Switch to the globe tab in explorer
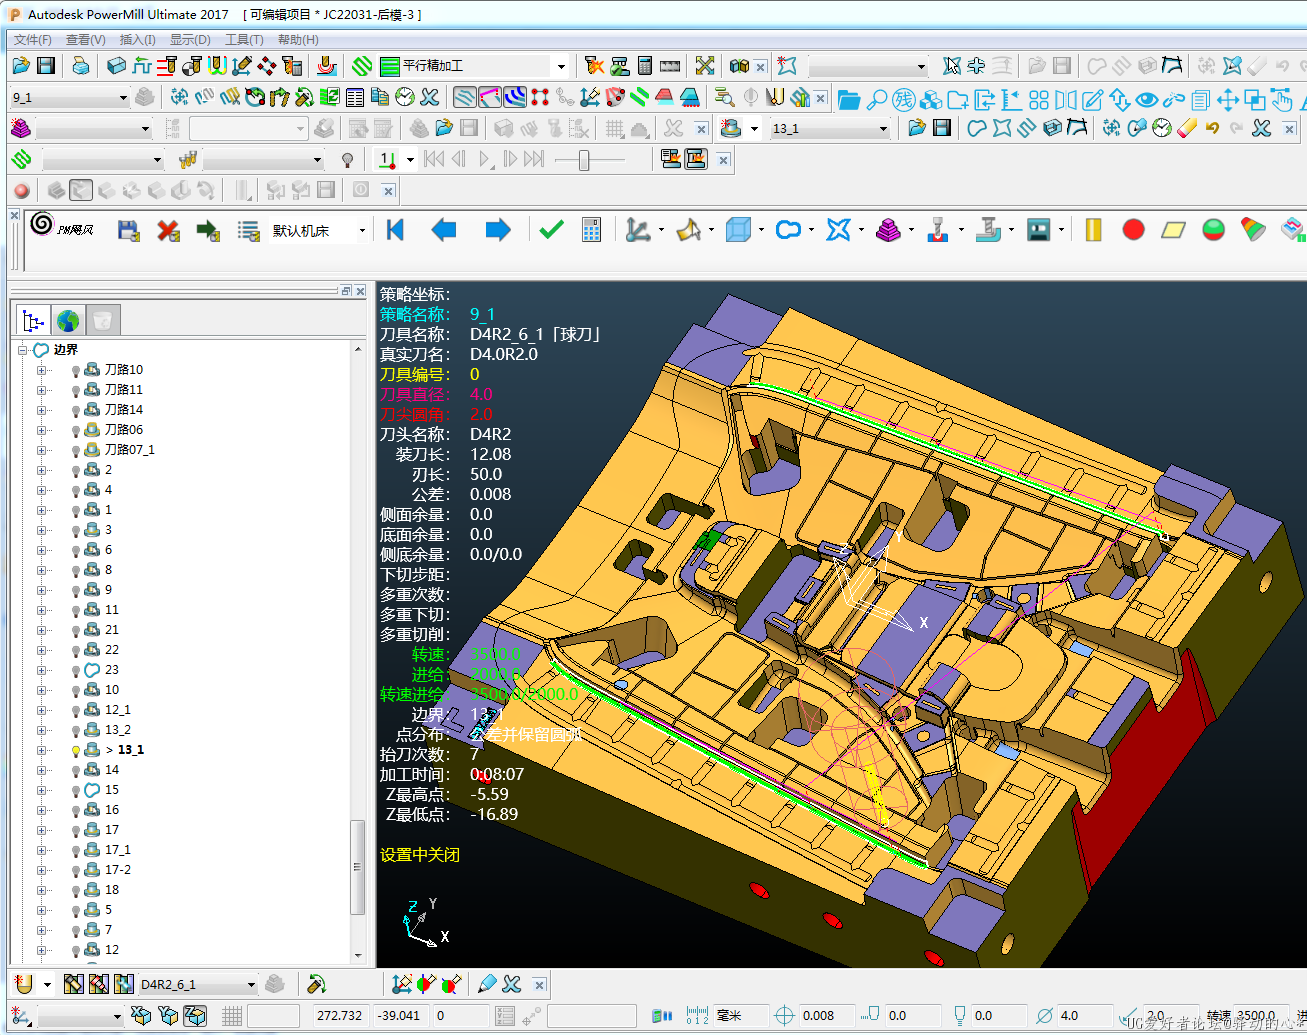 pyautogui.click(x=68, y=320)
